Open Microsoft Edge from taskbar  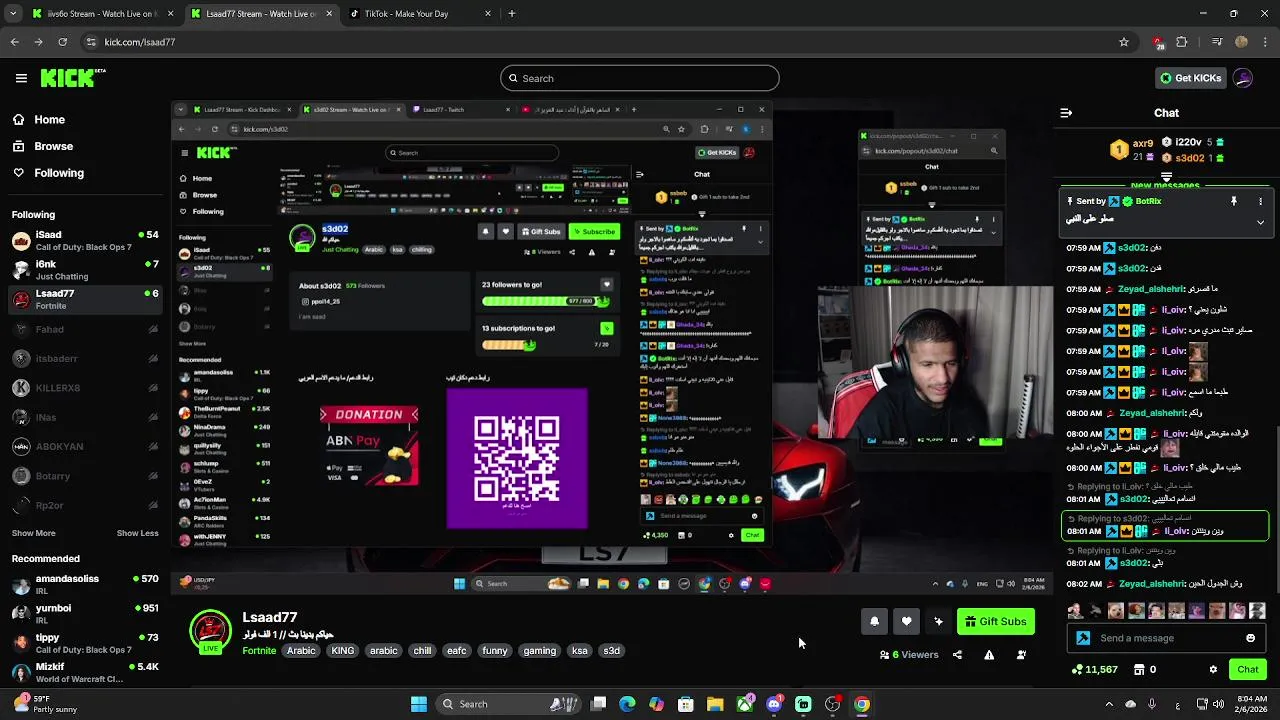click(x=627, y=704)
